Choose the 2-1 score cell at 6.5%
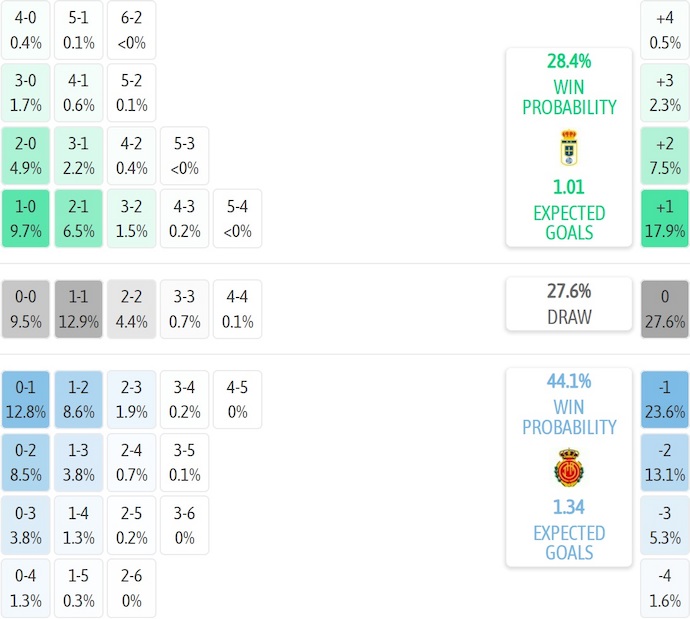The width and height of the screenshot is (690, 619). click(79, 219)
